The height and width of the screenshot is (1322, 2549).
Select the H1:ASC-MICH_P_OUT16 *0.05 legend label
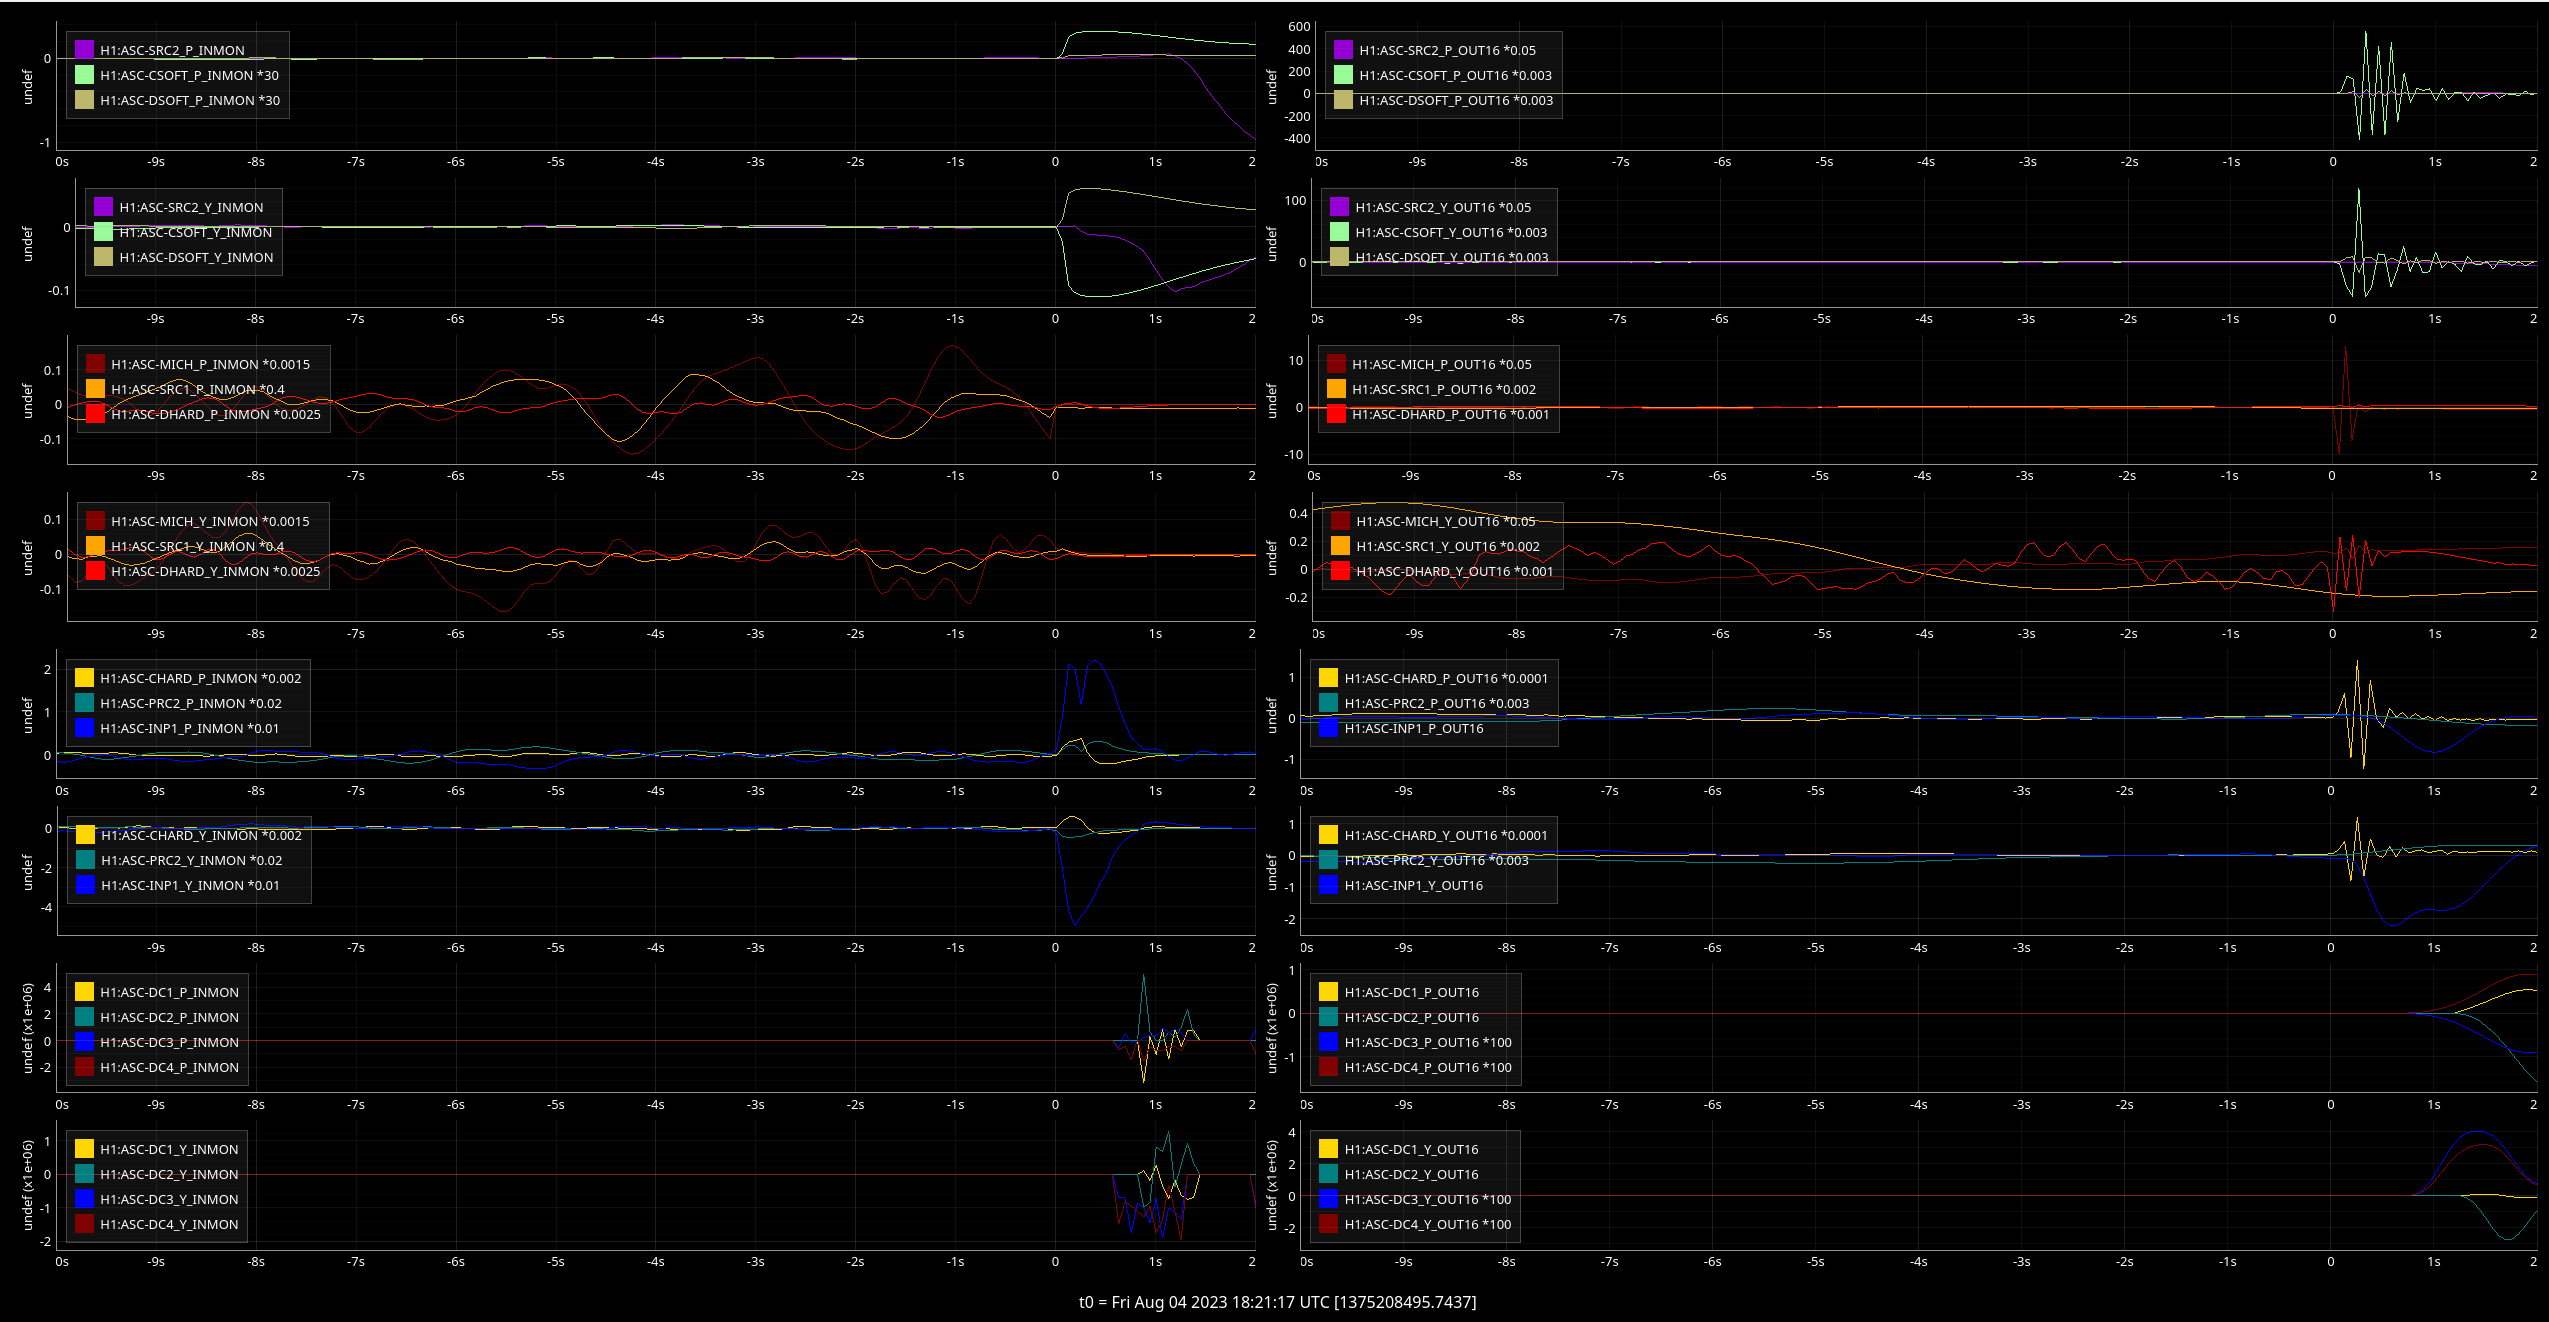tap(1442, 364)
